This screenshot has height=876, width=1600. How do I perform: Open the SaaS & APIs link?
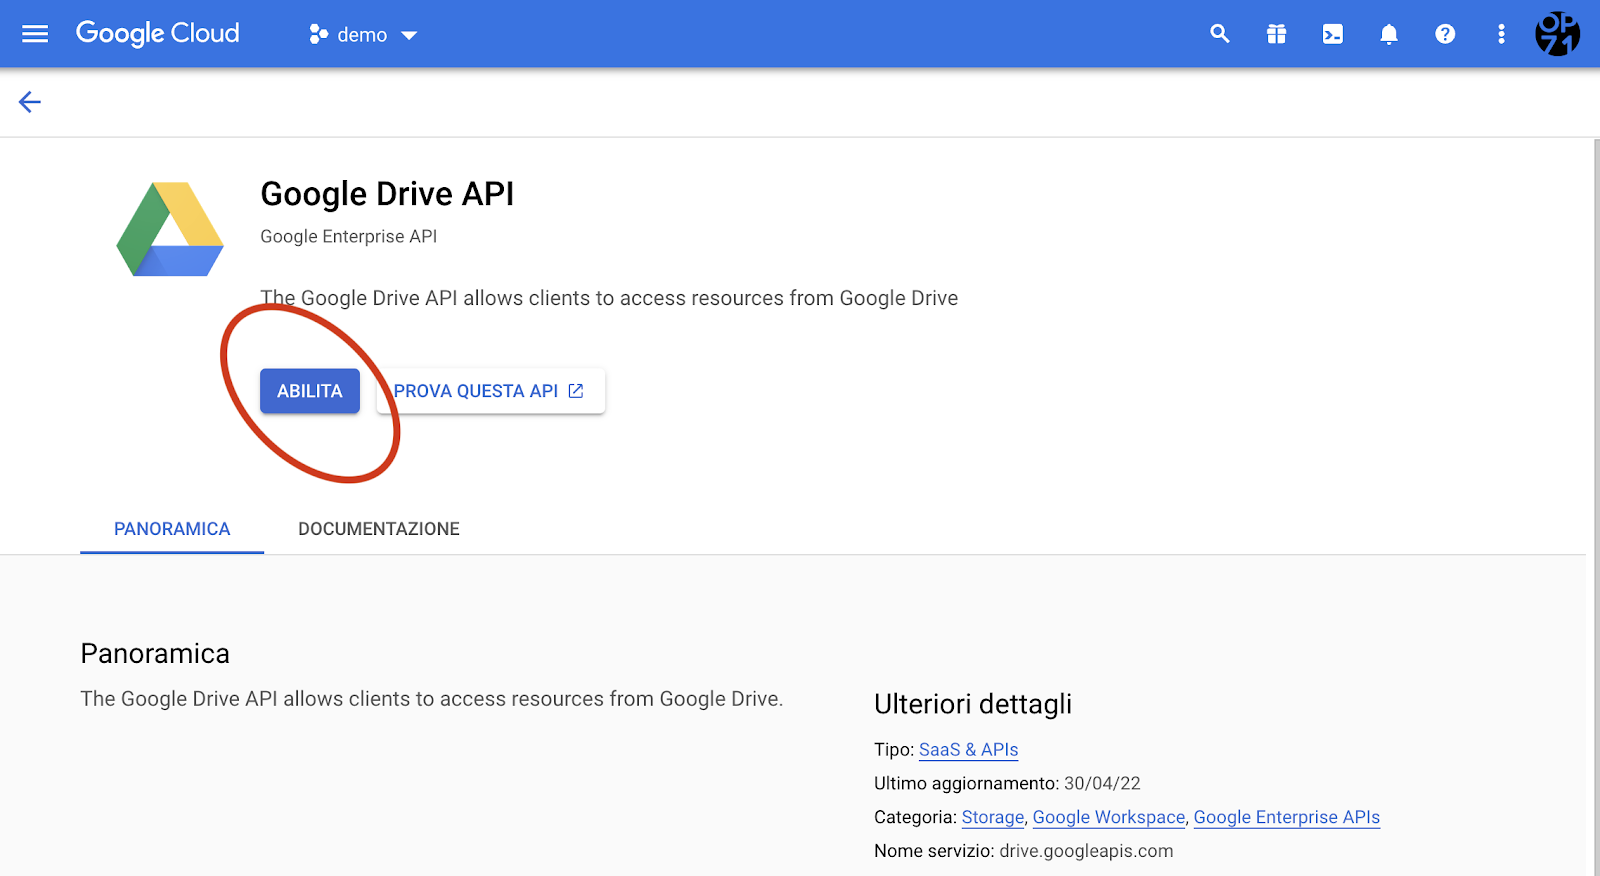coord(968,750)
